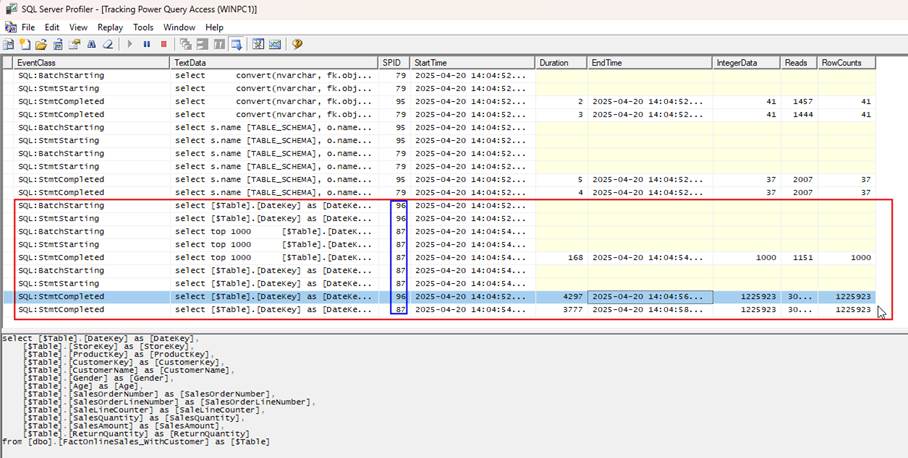
Task: Open the Edit menu
Action: point(52,27)
